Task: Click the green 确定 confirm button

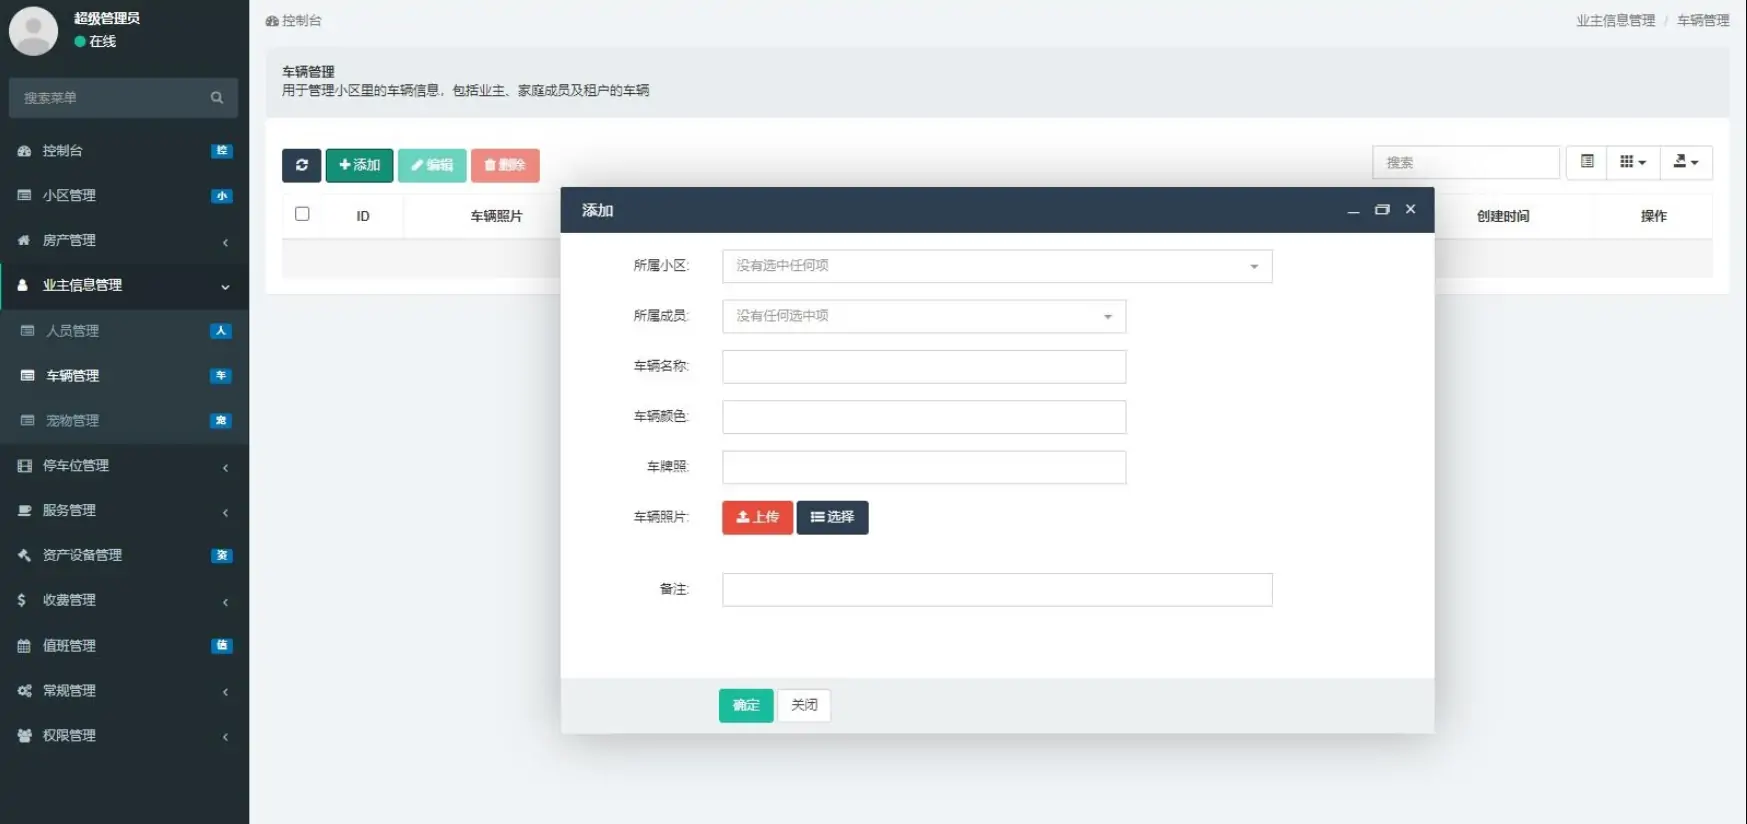Action: tap(746, 705)
